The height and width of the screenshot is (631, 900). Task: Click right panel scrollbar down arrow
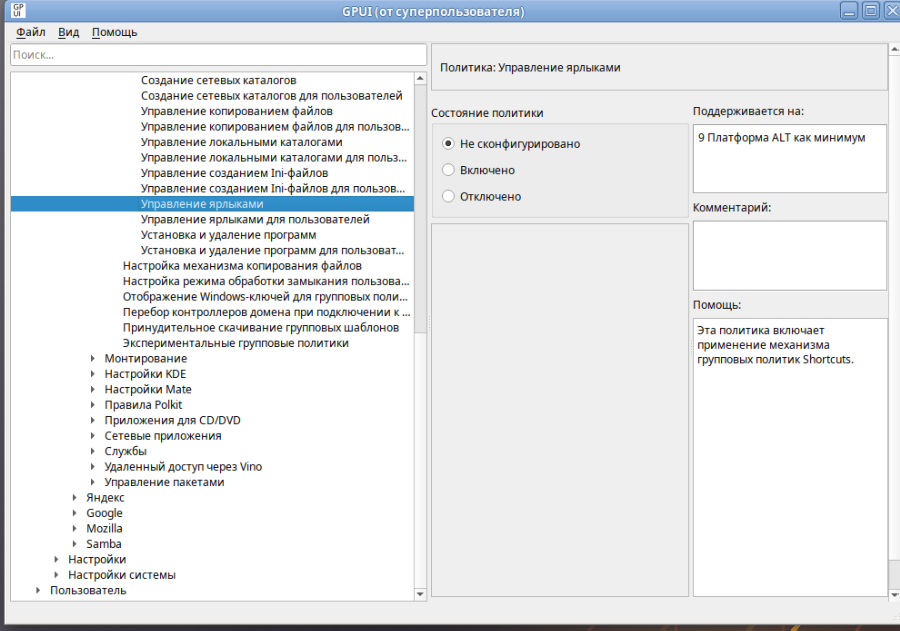(x=894, y=595)
